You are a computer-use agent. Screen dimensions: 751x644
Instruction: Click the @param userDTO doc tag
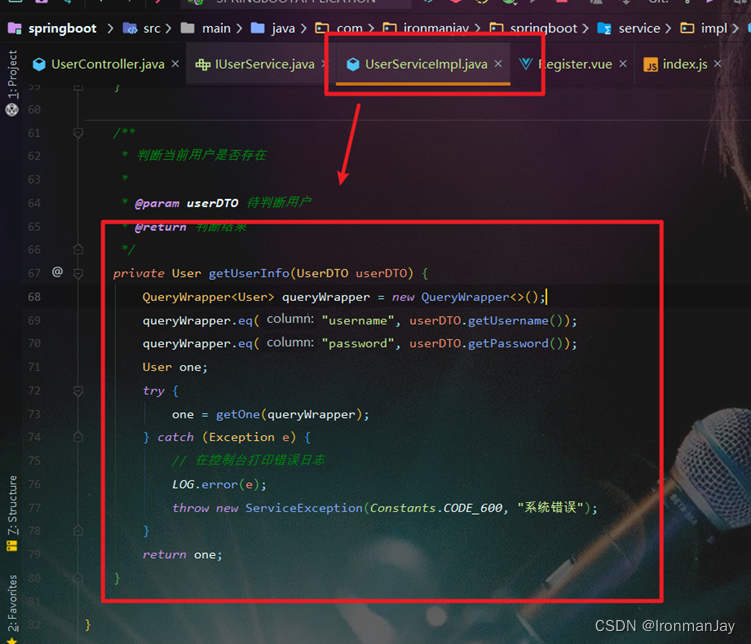186,203
